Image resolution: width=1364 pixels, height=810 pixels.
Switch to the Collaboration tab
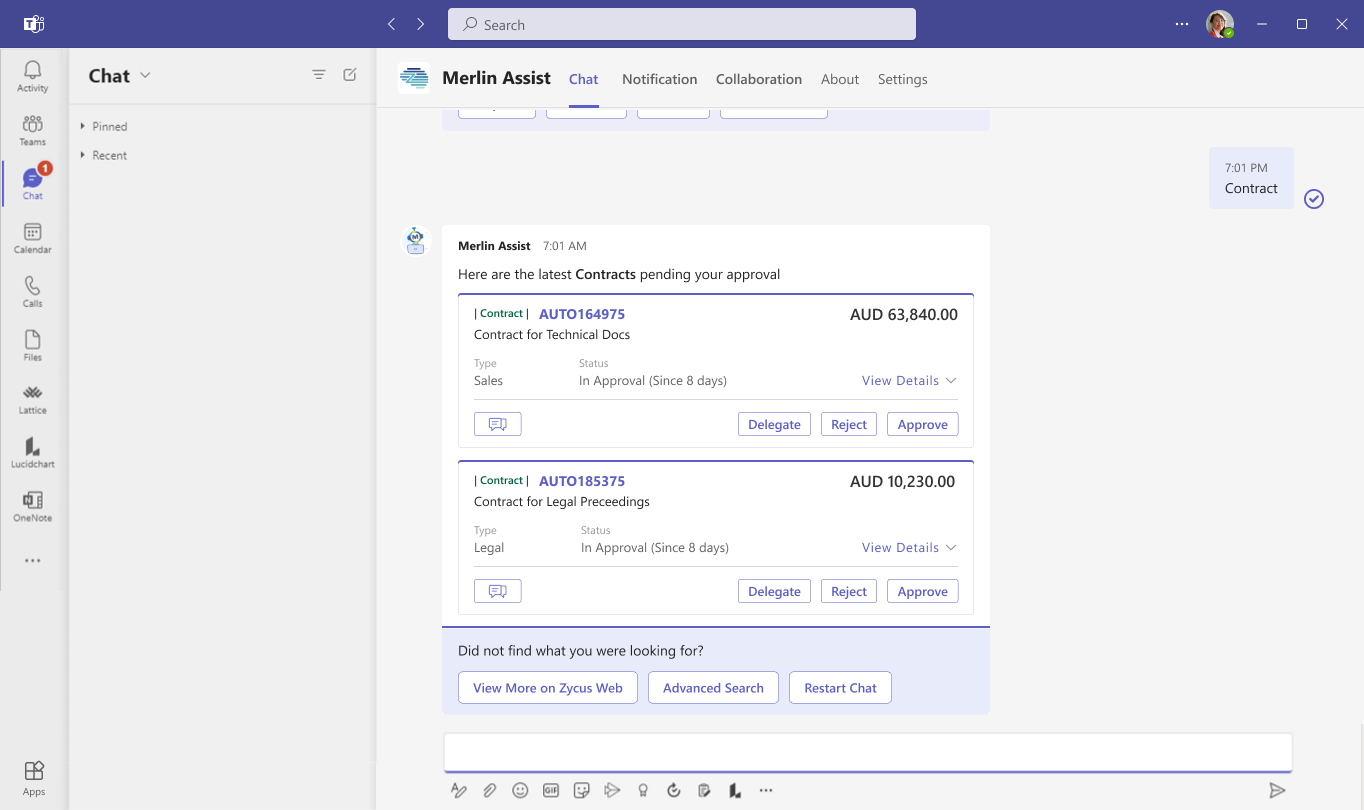759,79
